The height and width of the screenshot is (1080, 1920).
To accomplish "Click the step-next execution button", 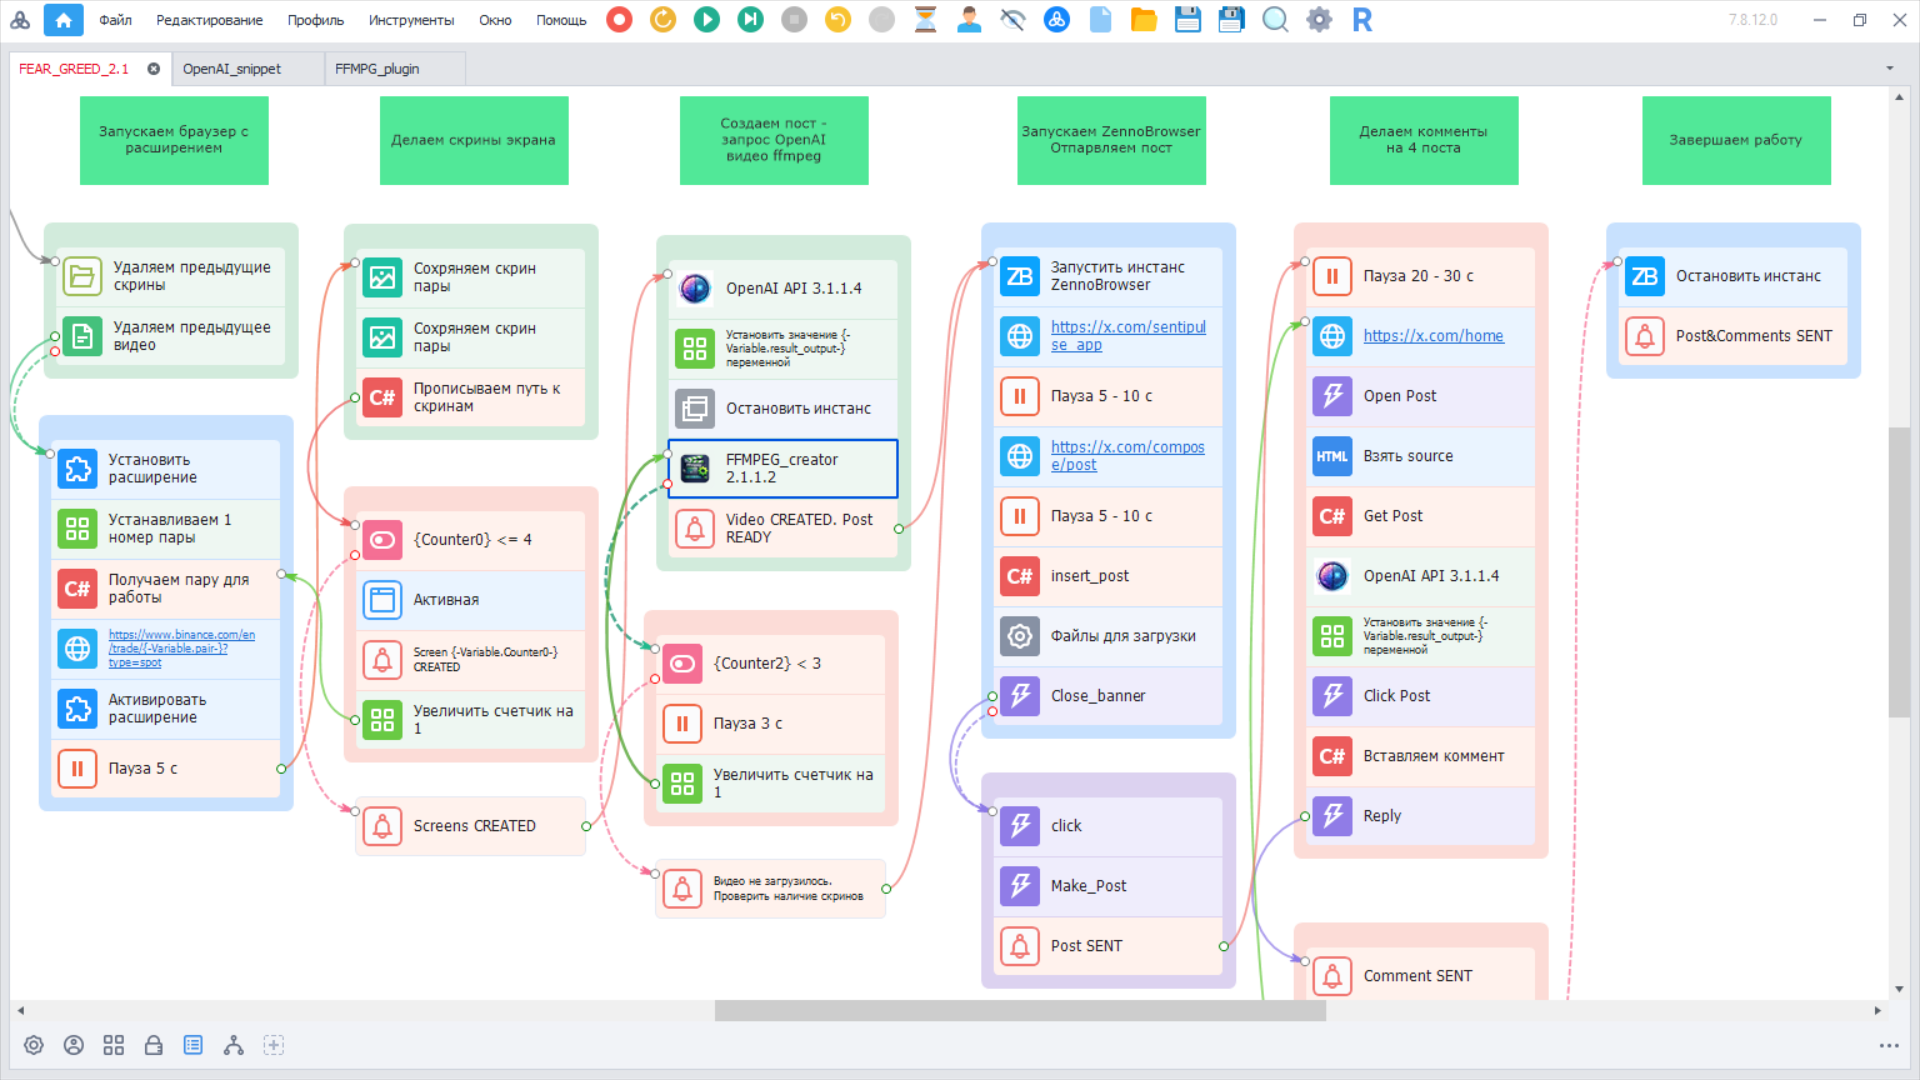I will [x=750, y=20].
